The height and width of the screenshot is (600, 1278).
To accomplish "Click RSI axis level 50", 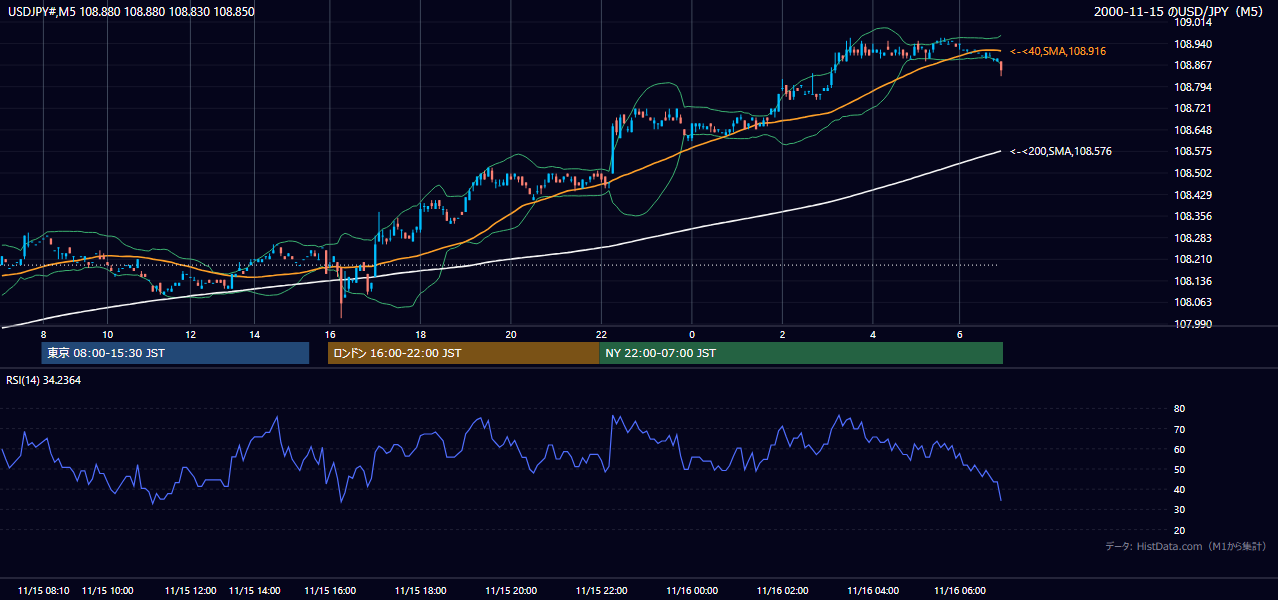I will (1179, 470).
